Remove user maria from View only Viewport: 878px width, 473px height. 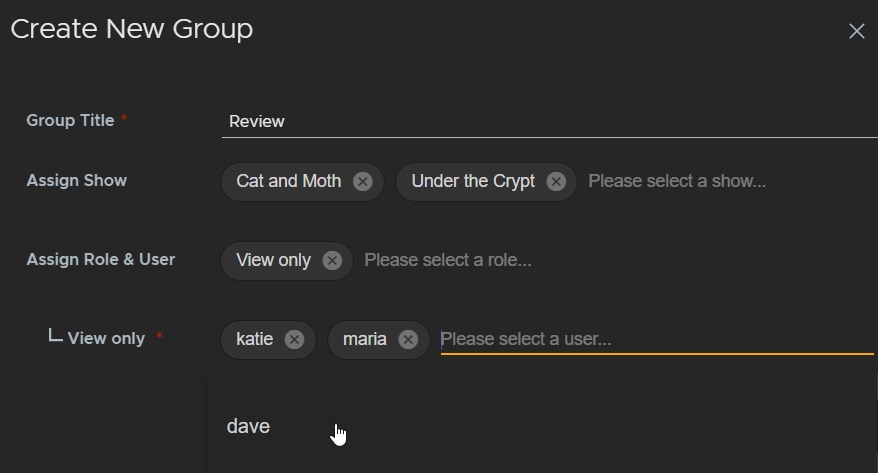[x=408, y=340]
